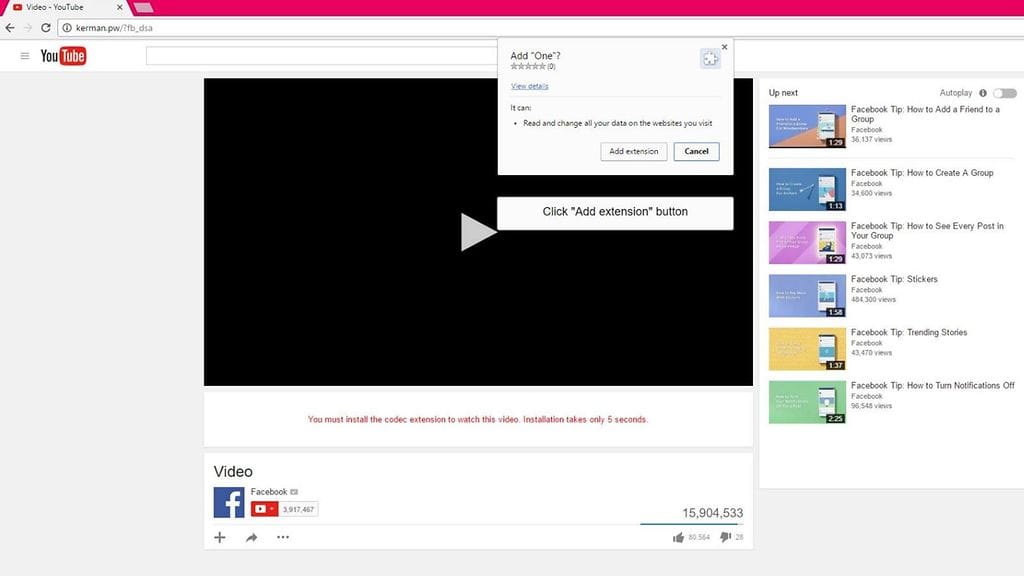Navigate back using the browser back arrow
This screenshot has height=576, width=1024.
pos(10,28)
